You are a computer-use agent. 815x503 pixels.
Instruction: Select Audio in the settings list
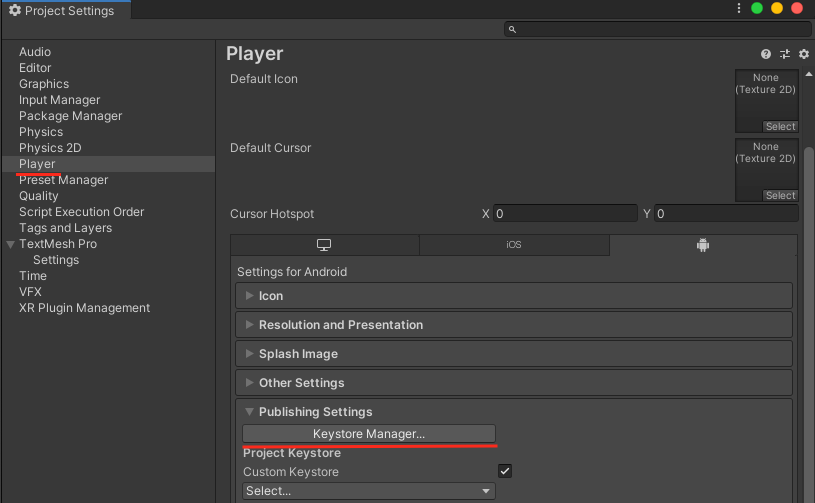click(x=35, y=52)
